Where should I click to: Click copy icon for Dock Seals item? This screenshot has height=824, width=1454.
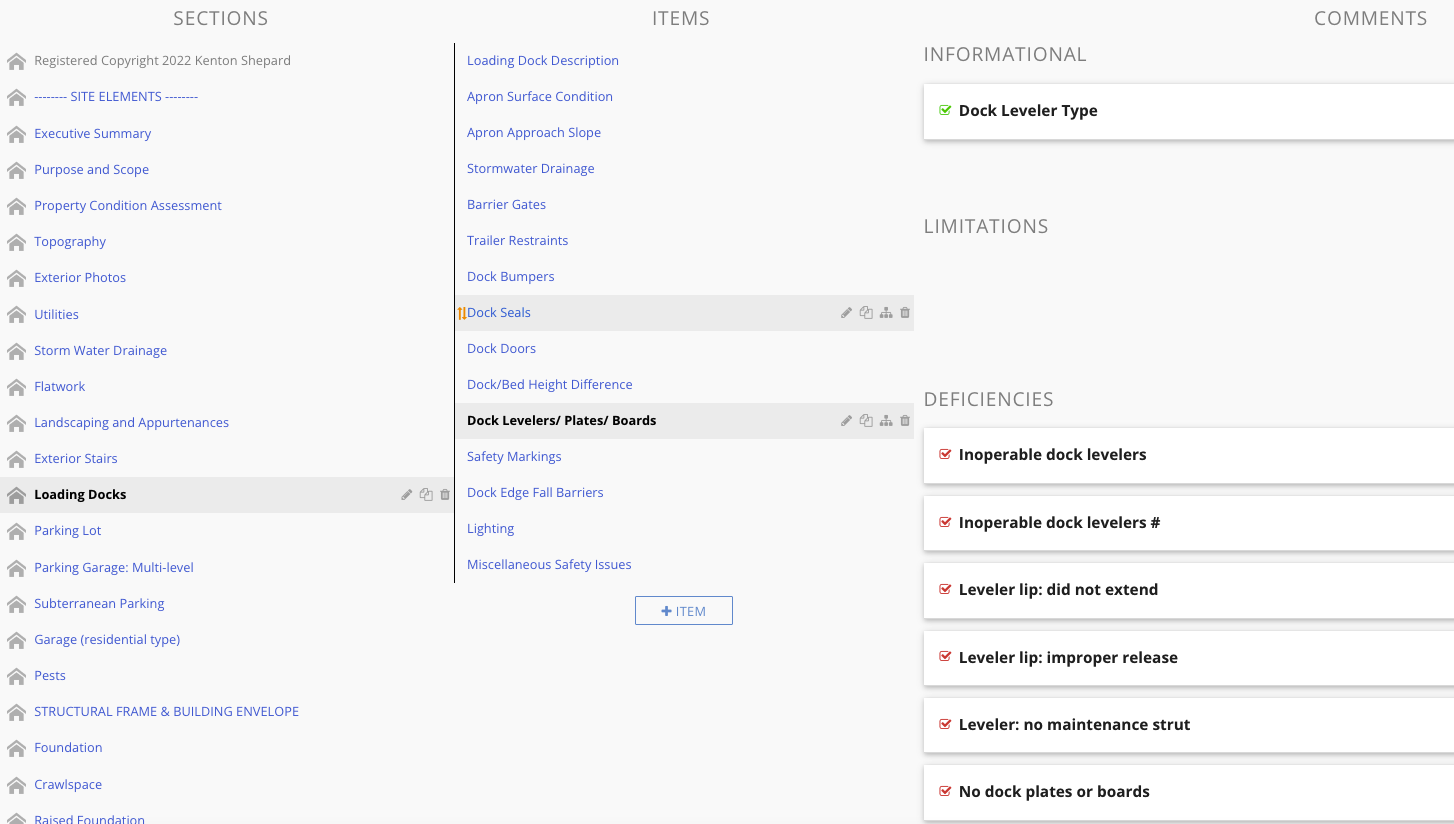coord(866,313)
